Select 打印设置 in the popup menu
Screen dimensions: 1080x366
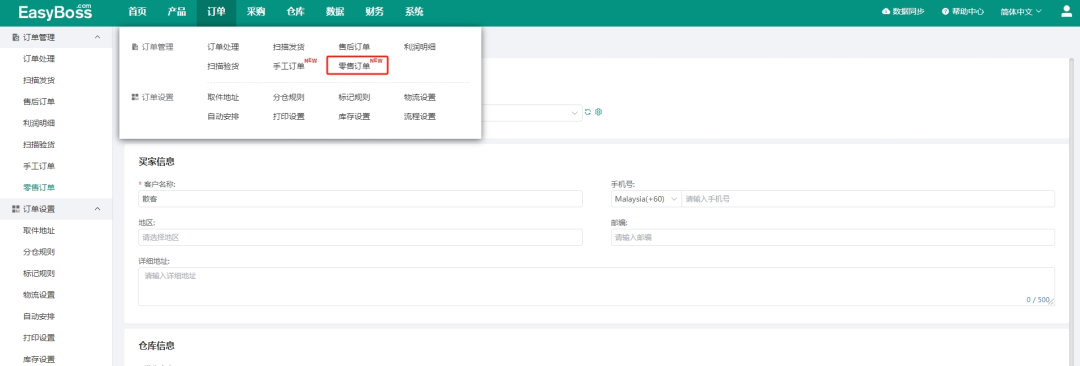coord(289,116)
